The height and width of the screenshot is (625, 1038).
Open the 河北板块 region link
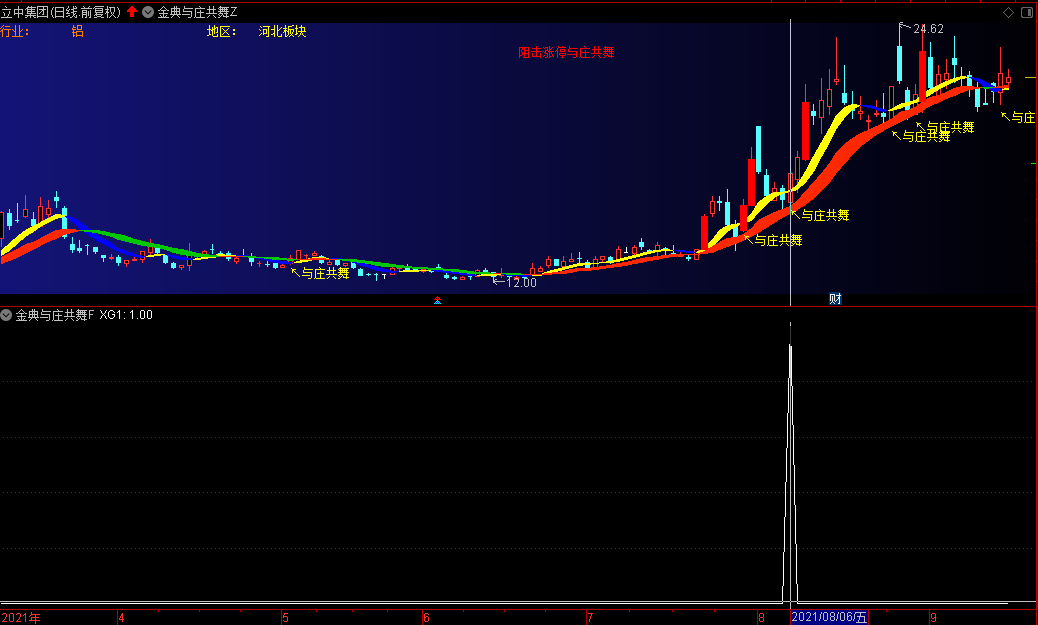coord(282,31)
